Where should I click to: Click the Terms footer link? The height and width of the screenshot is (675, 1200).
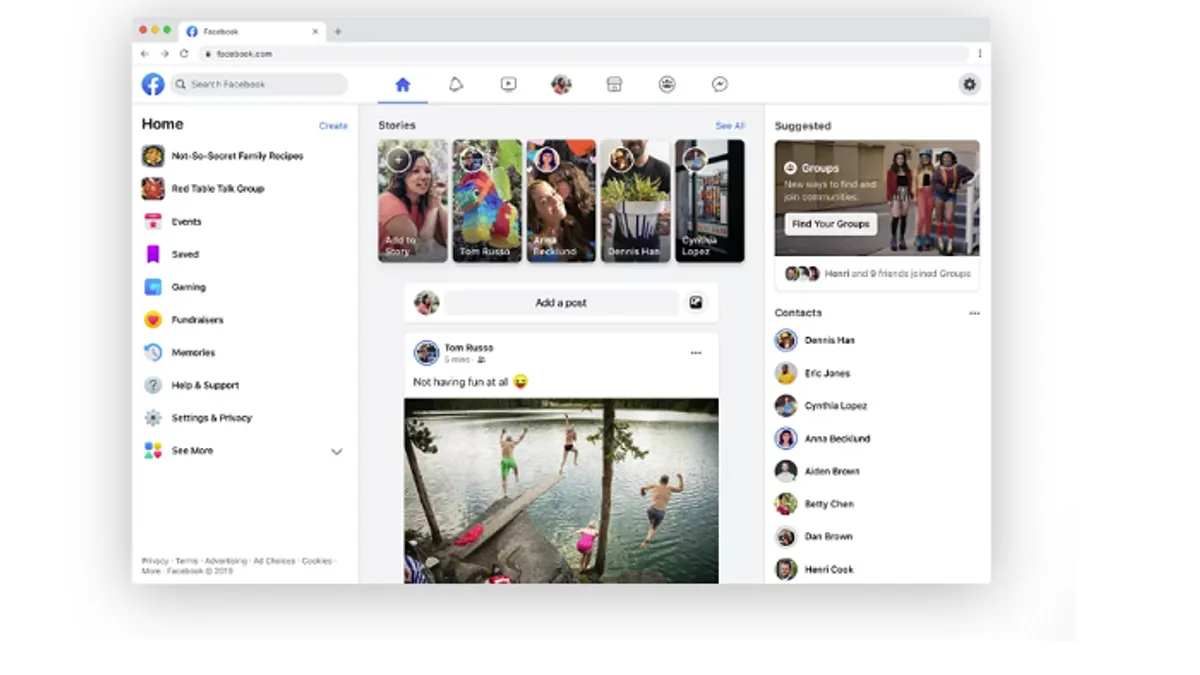(x=187, y=561)
